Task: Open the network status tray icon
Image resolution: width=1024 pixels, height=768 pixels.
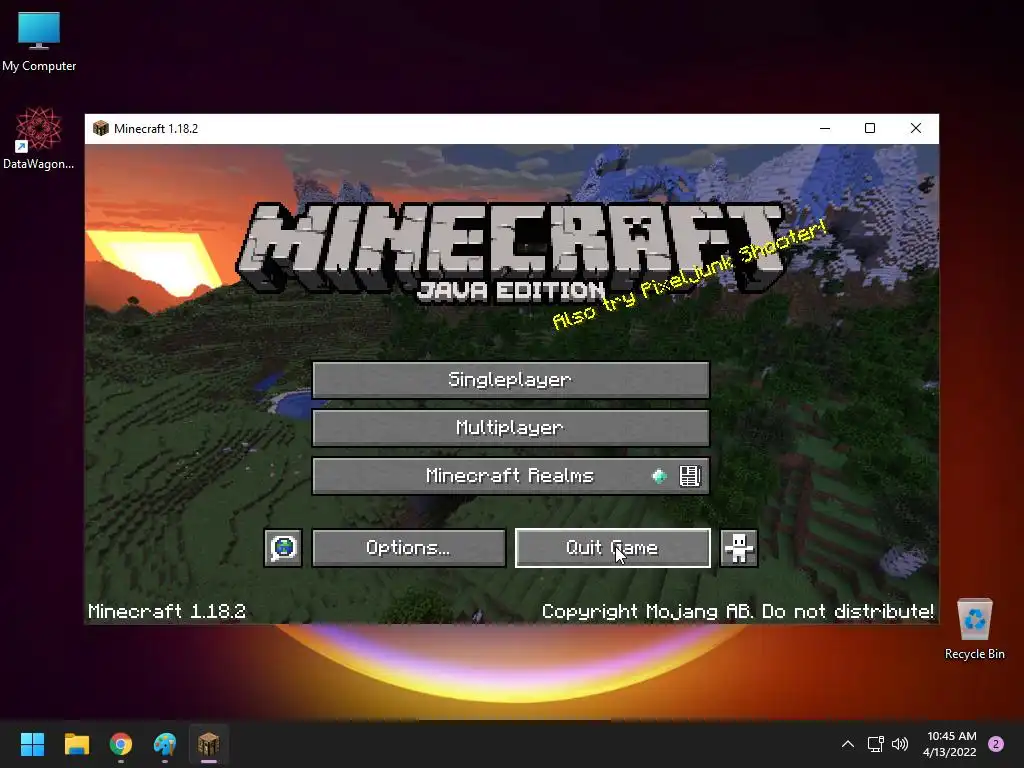Action: 875,744
